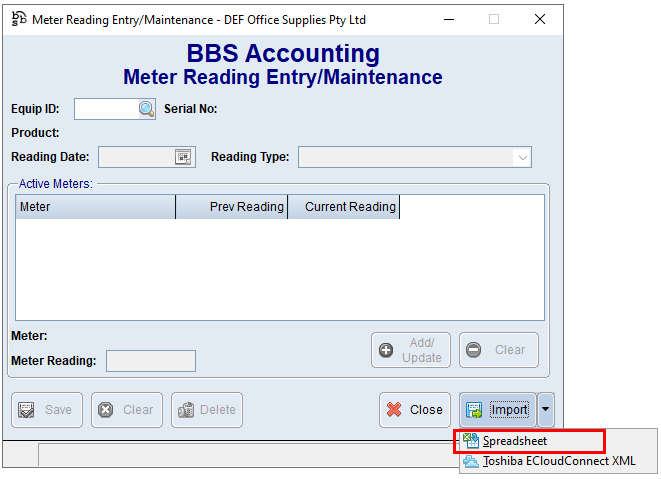Click Clear button next to Save
The width and height of the screenshot is (661, 479).
coord(126,409)
